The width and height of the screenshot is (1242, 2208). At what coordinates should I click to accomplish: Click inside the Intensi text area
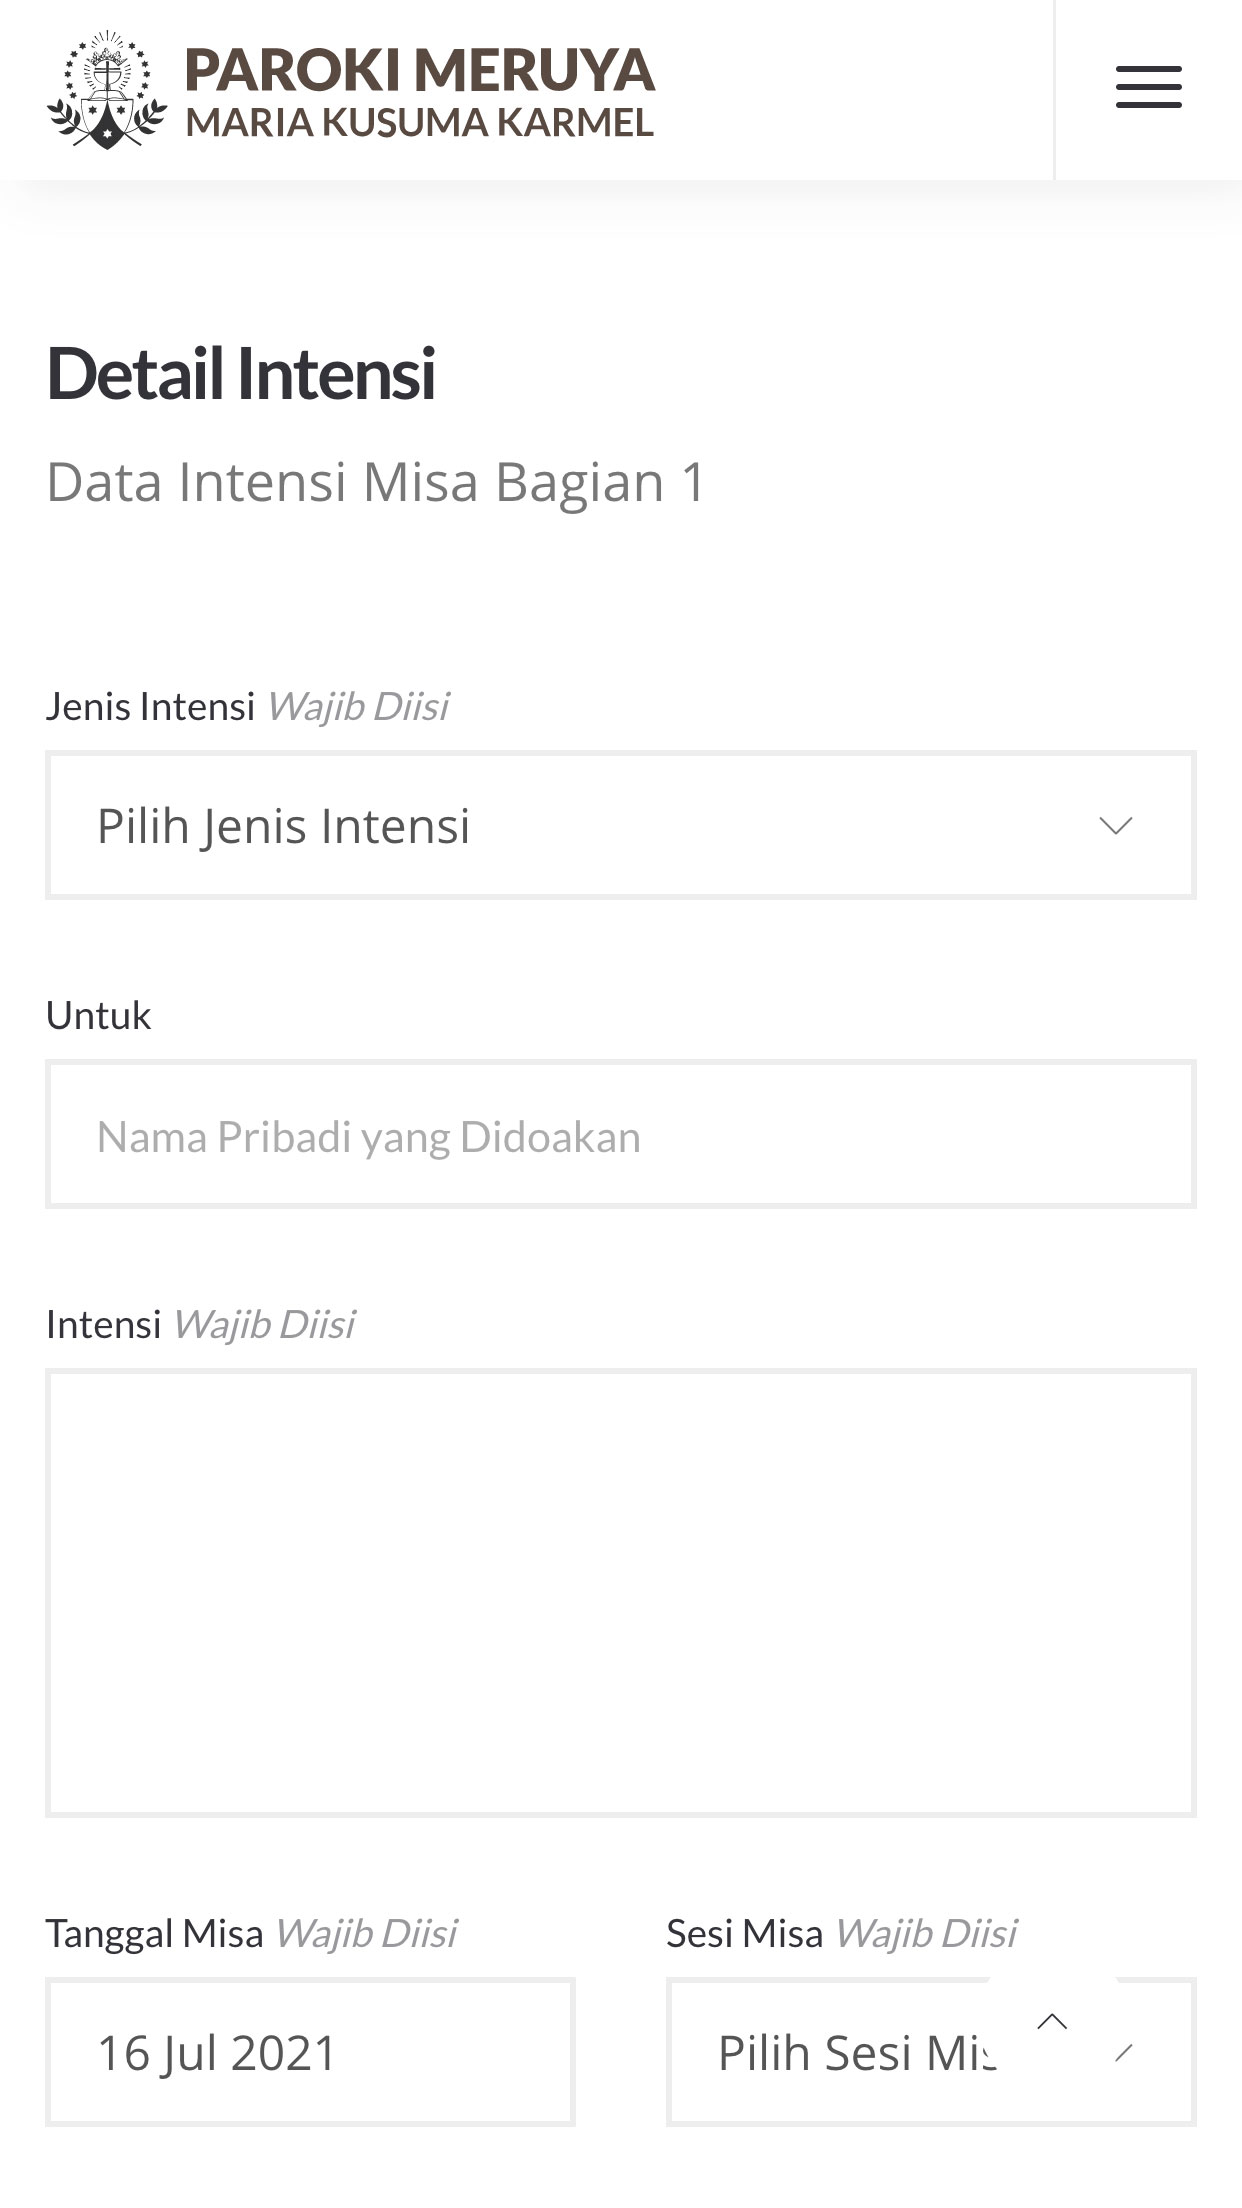coord(620,1600)
